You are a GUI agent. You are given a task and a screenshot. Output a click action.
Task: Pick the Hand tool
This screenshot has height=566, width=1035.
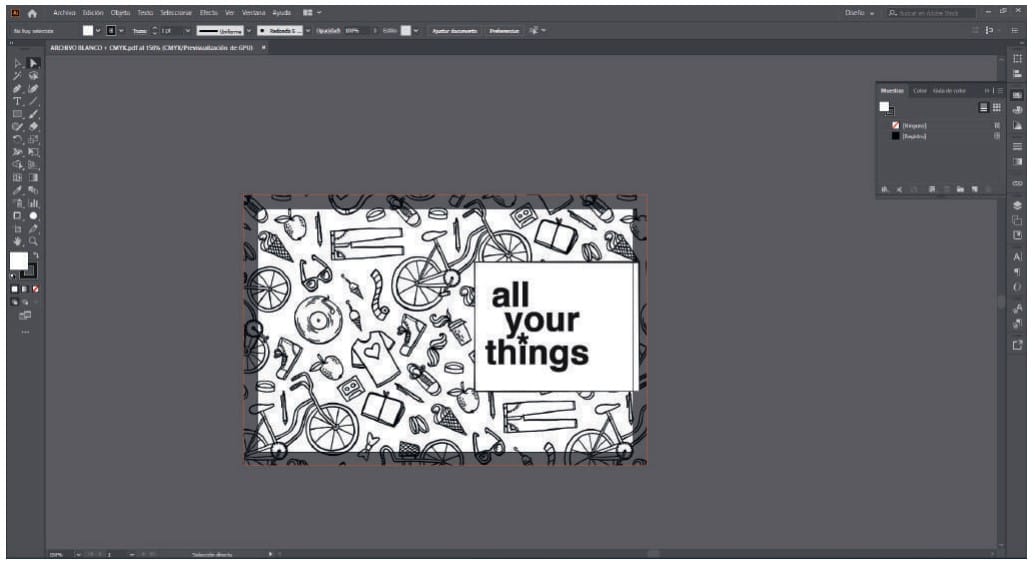18,241
